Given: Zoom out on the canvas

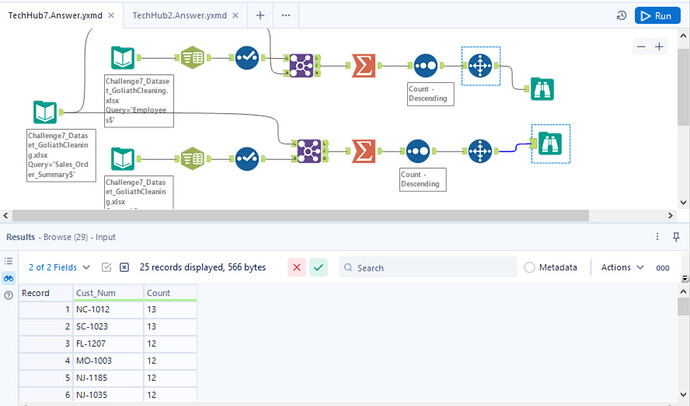Looking at the screenshot, I should [641, 47].
